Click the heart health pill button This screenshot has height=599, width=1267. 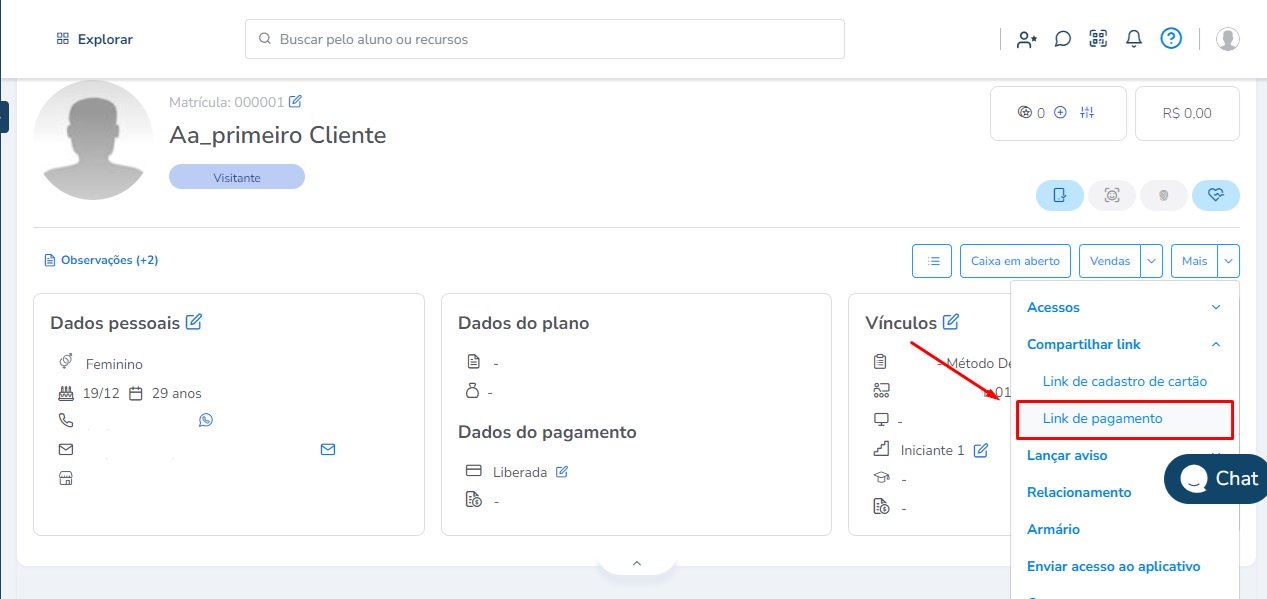1216,195
